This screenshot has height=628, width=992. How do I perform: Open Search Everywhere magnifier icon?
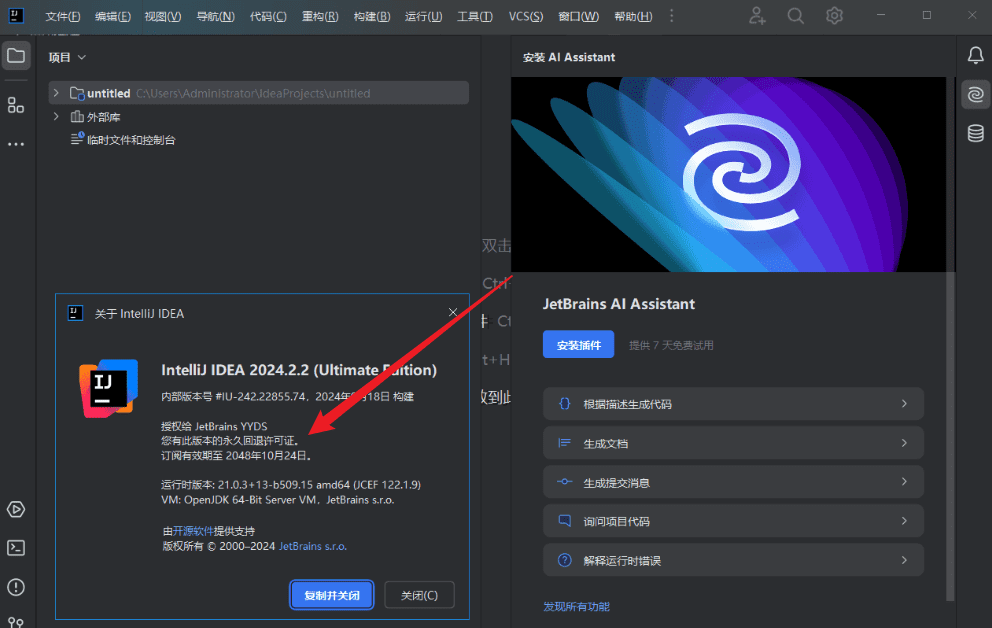pos(795,16)
